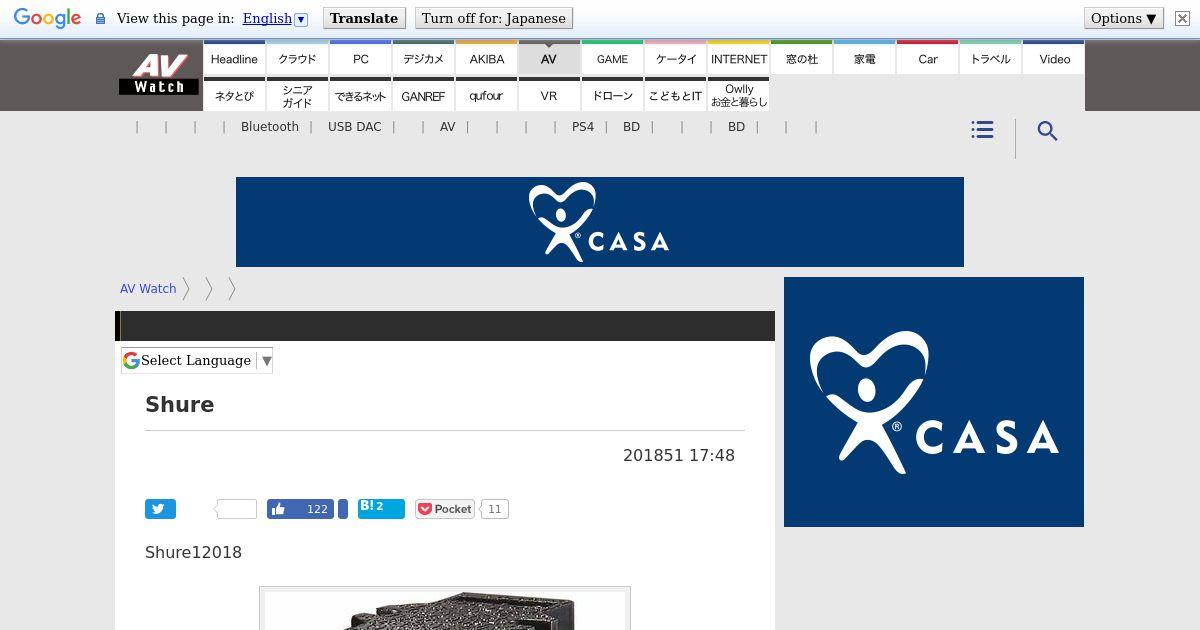Click the wide CASA banner advertisement
Image resolution: width=1200 pixels, height=630 pixels.
coord(600,222)
